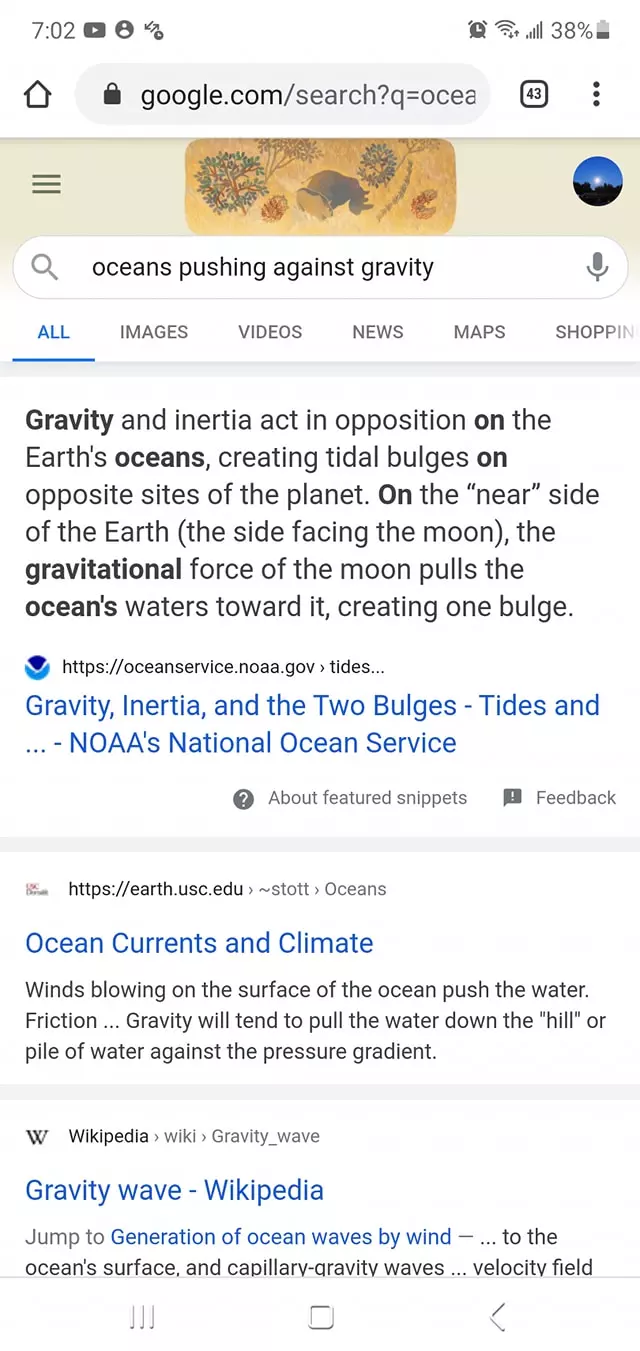Image resolution: width=640 pixels, height=1351 pixels.
Task: Tap the Google account profile avatar
Action: tap(597, 182)
